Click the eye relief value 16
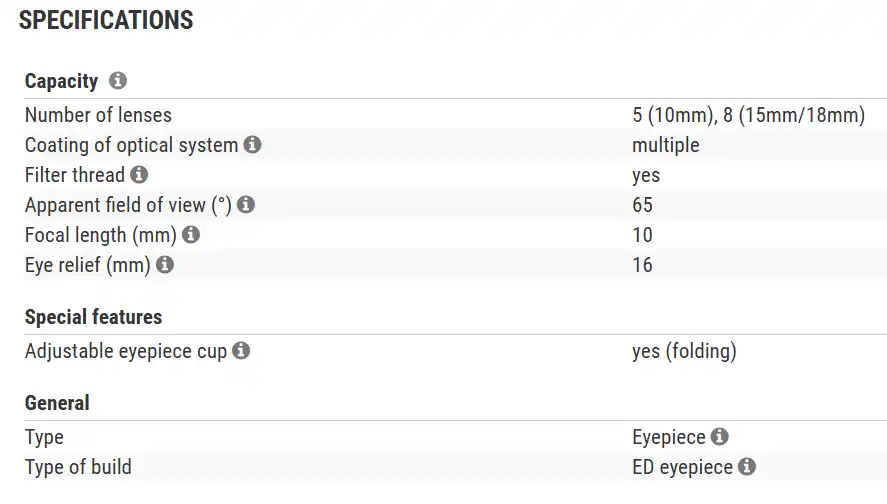Viewport: 887px width, 504px height. [642, 265]
